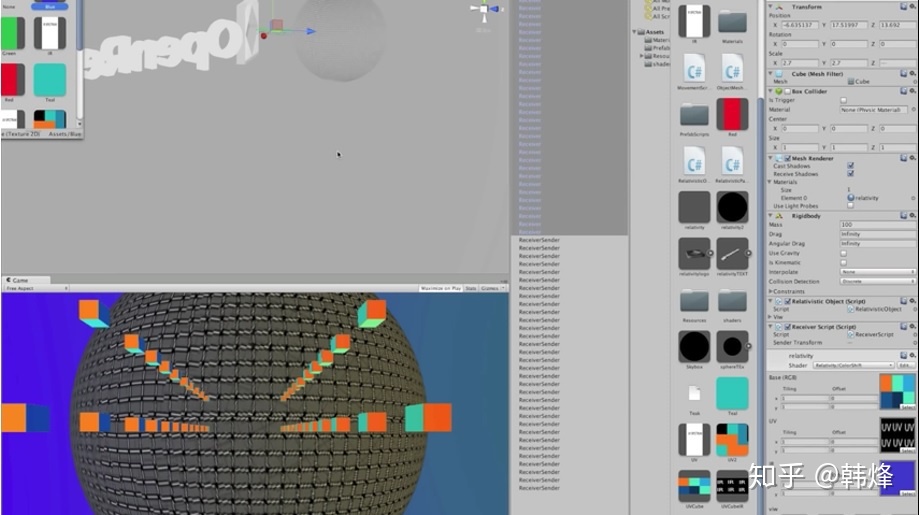The height and width of the screenshot is (515, 919).
Task: Toggle the Cast Shadows checkbox
Action: point(850,166)
